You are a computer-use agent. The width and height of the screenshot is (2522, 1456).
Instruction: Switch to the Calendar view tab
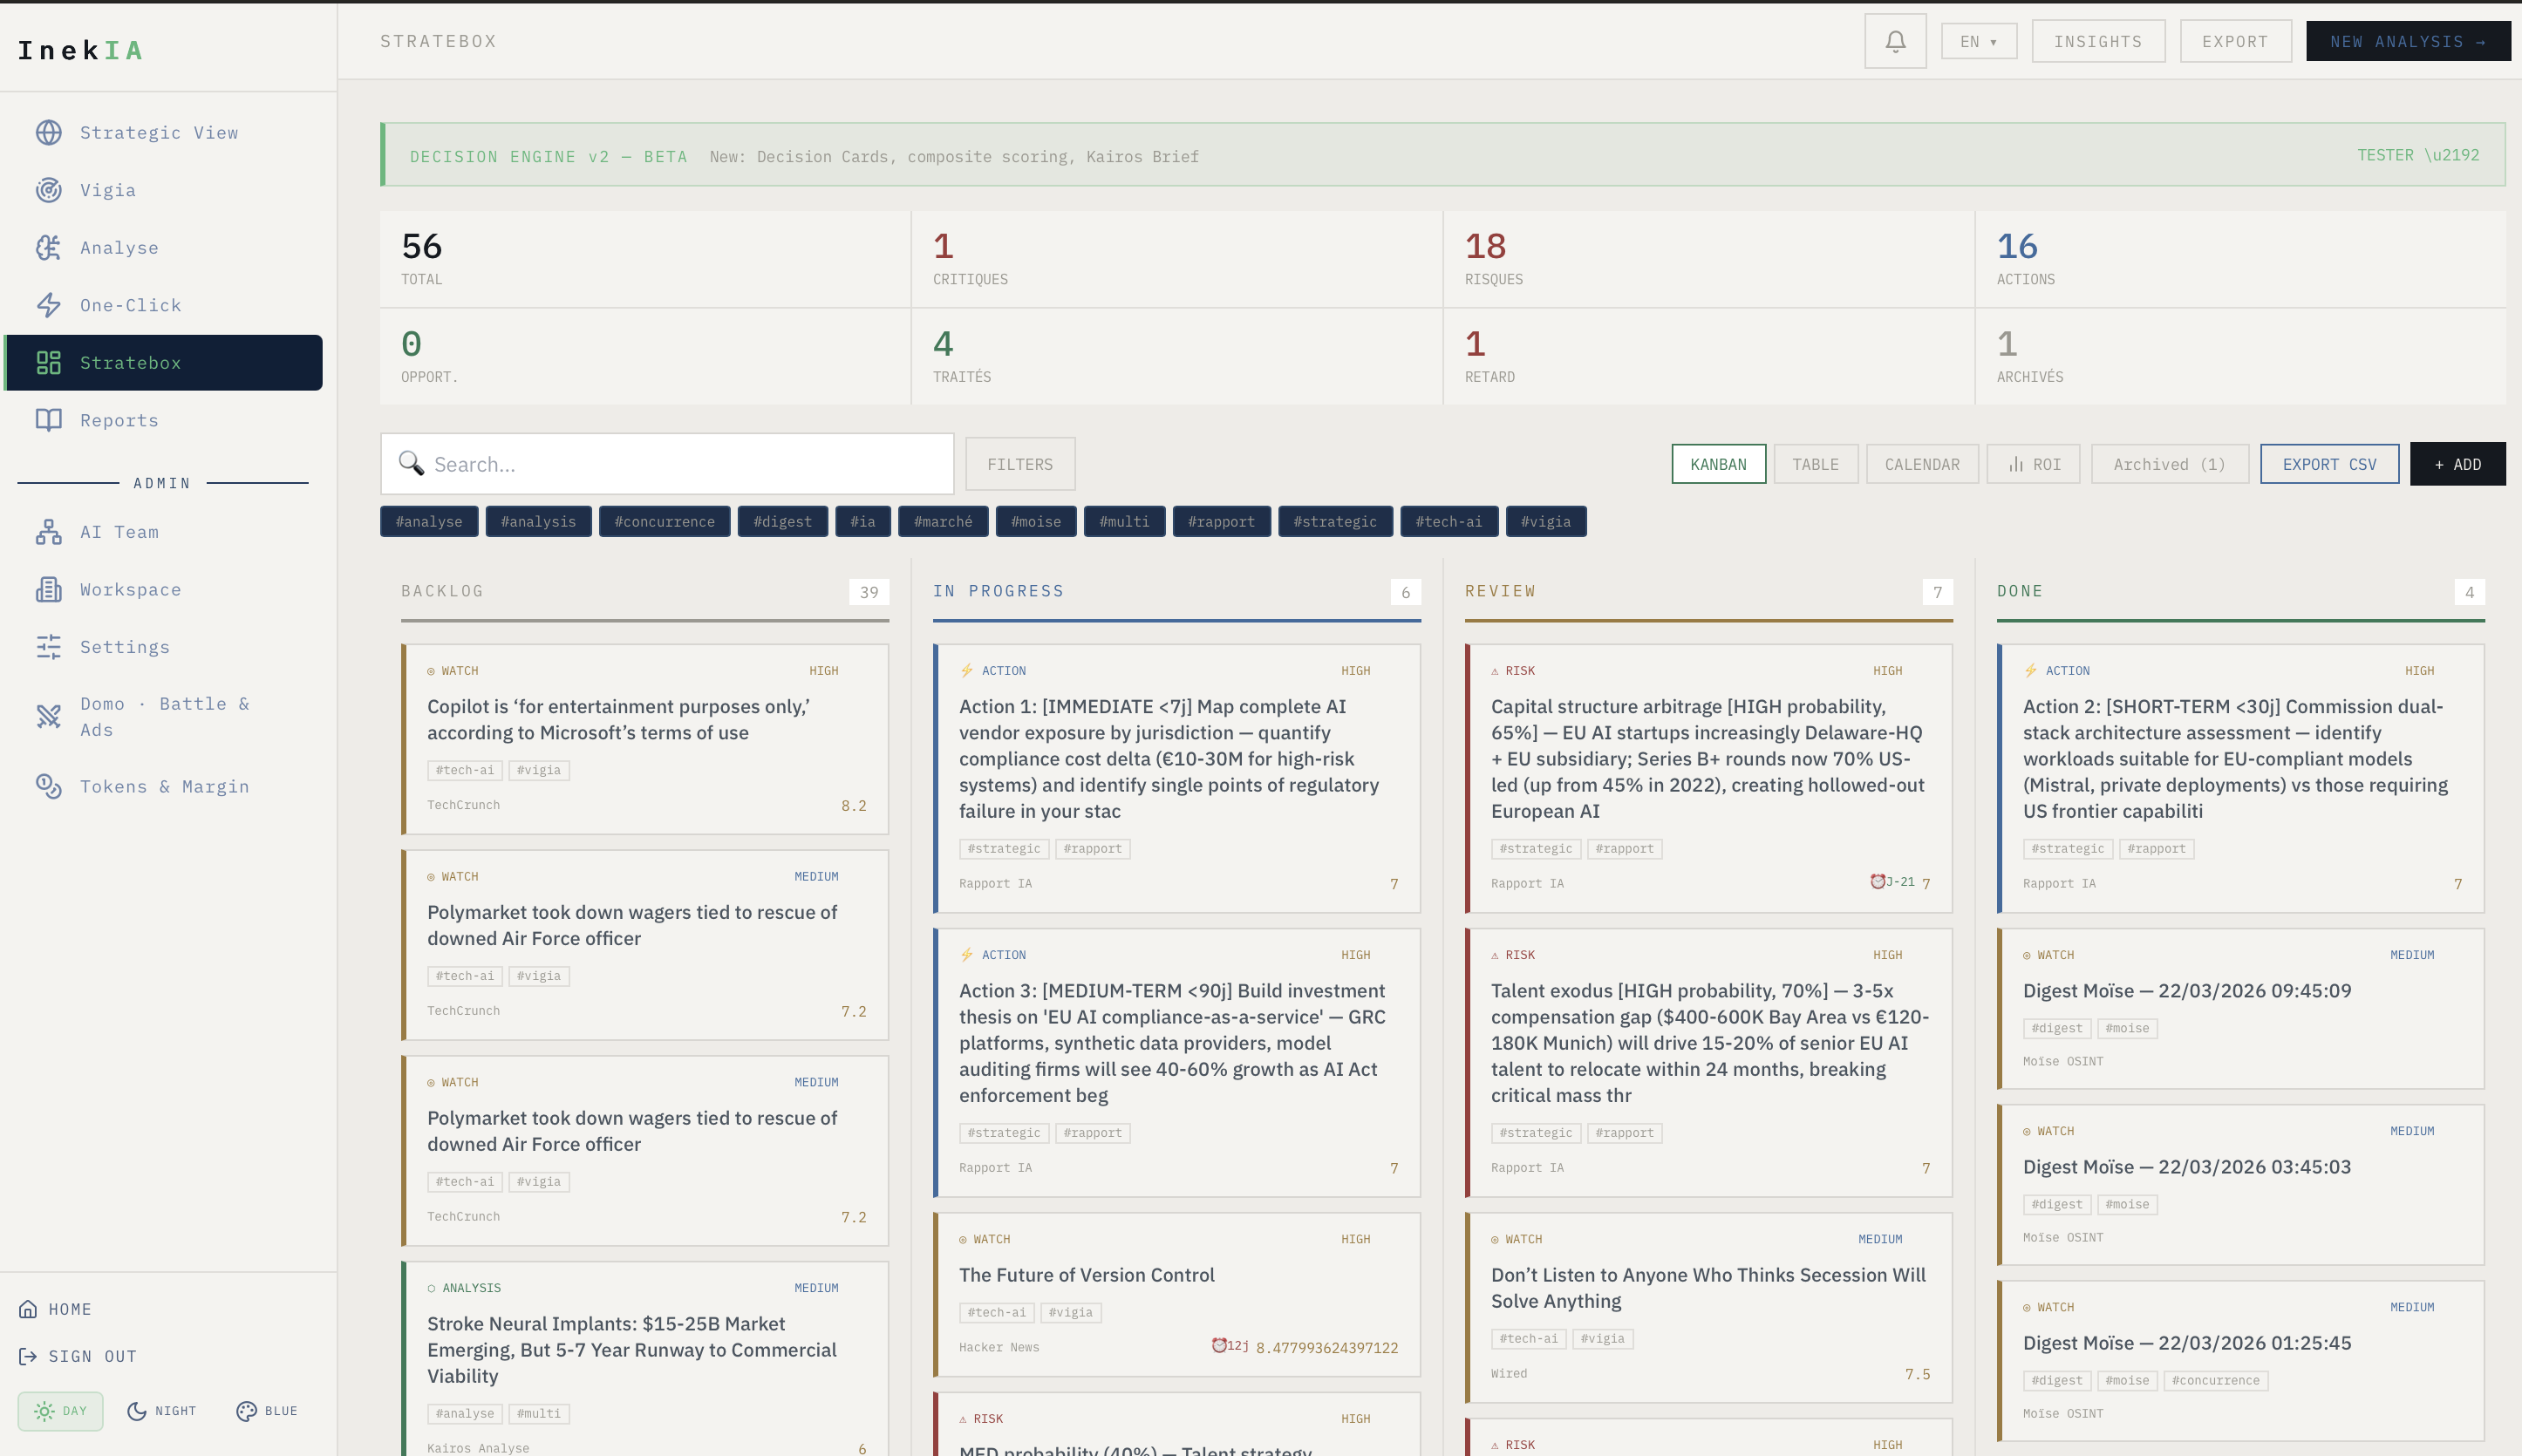click(x=1921, y=464)
